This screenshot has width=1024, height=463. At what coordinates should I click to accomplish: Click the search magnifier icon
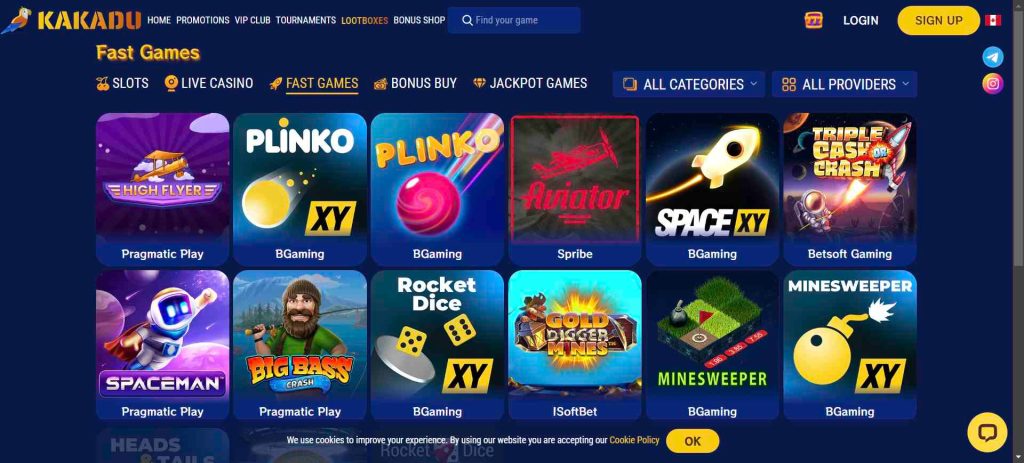467,20
